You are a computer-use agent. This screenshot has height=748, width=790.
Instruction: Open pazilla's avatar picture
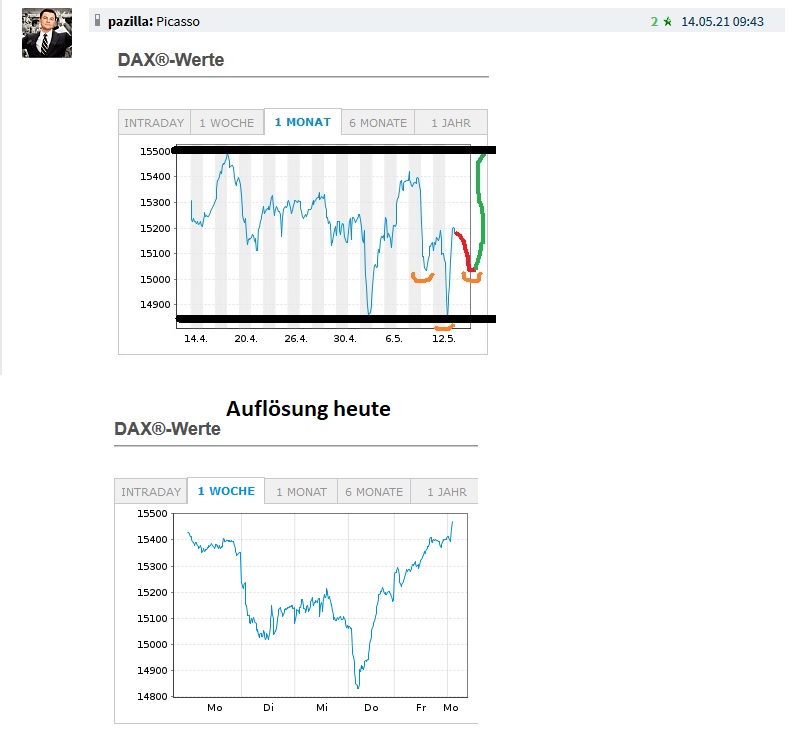point(47,33)
